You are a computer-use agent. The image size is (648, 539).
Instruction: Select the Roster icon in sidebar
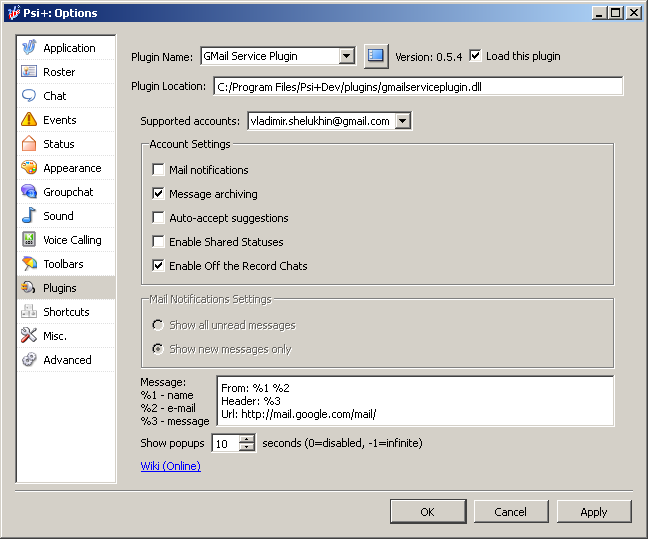pyautogui.click(x=29, y=72)
